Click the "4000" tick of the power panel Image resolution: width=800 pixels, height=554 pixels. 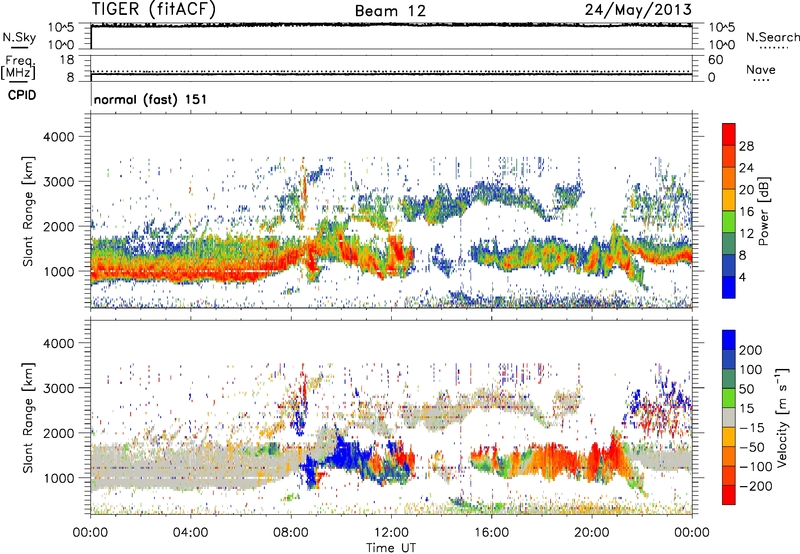(58, 137)
